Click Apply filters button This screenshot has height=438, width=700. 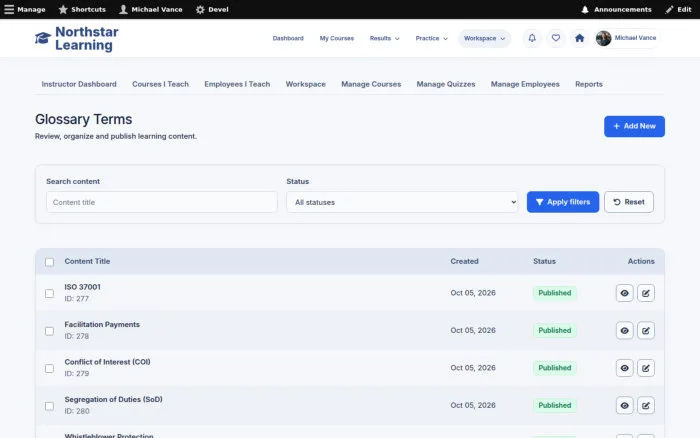562,202
